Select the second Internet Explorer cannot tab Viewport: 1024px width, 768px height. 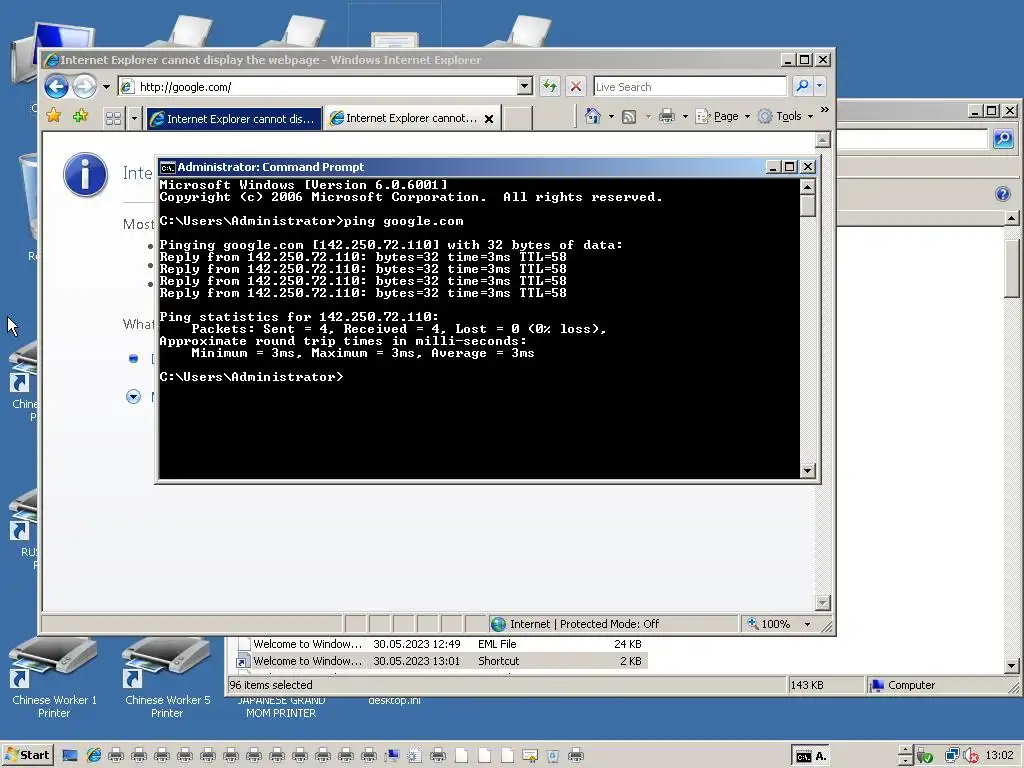tap(404, 118)
